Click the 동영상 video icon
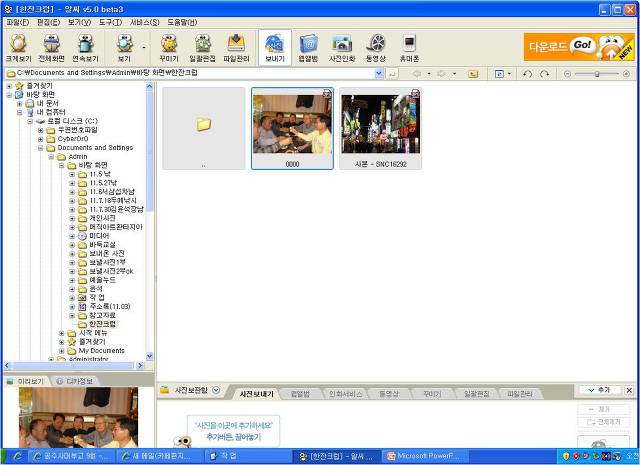This screenshot has width=640, height=465. [x=376, y=48]
